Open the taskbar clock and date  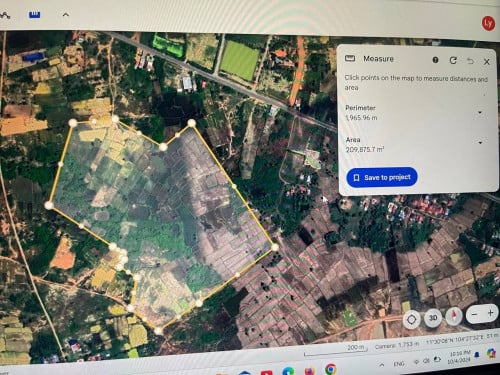click(459, 357)
